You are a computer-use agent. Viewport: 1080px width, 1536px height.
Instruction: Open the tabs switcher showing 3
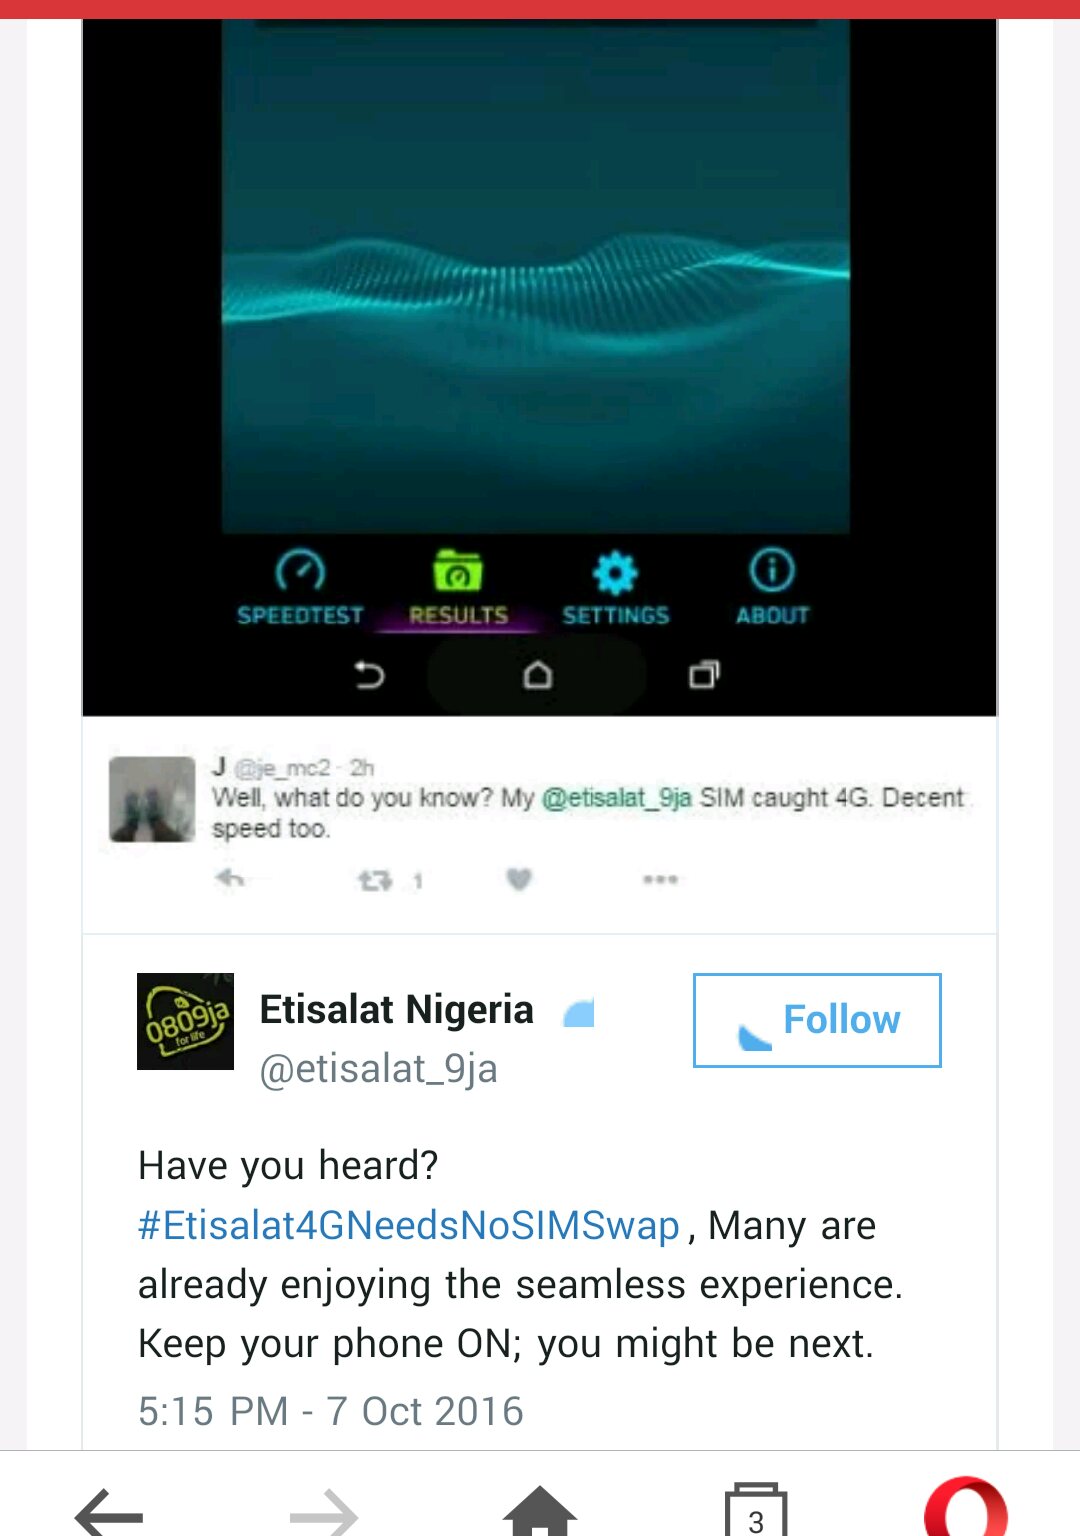coord(756,1512)
